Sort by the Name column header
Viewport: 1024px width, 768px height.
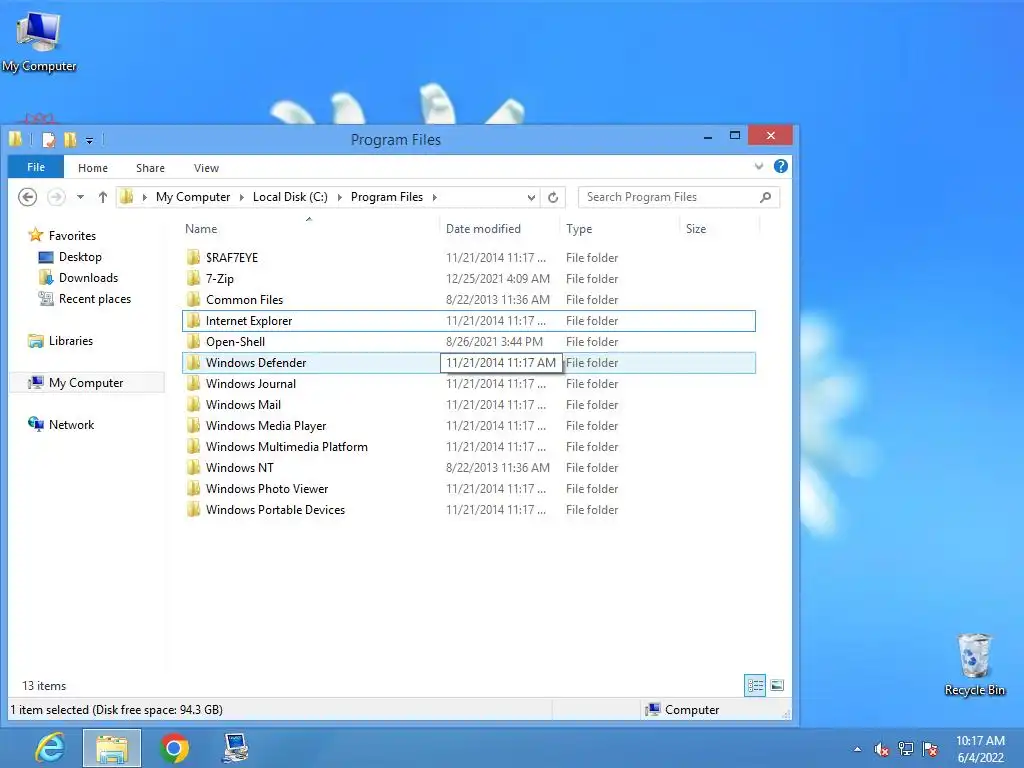tap(310, 229)
